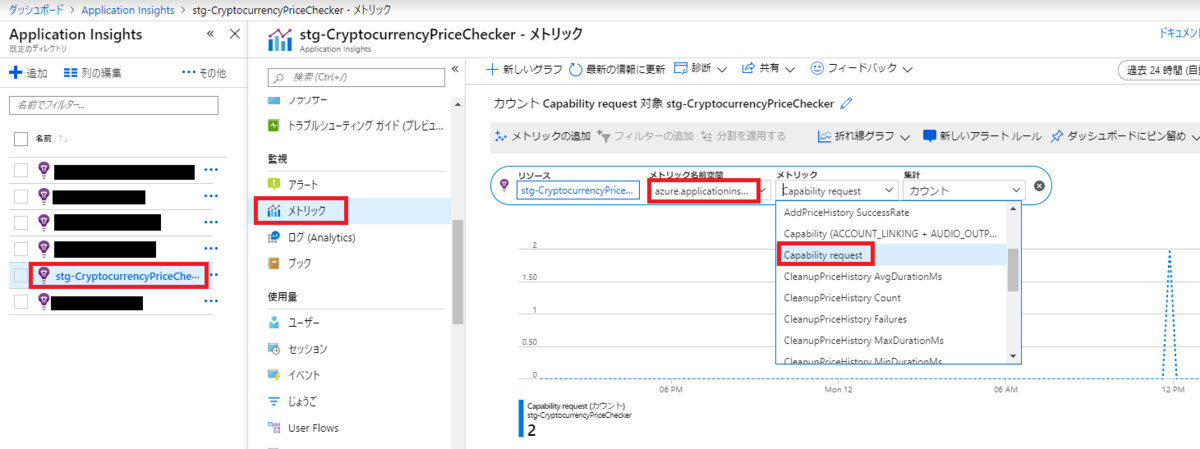1200x449 pixels.
Task: Edit chart title with the pencil icon
Action: click(847, 102)
